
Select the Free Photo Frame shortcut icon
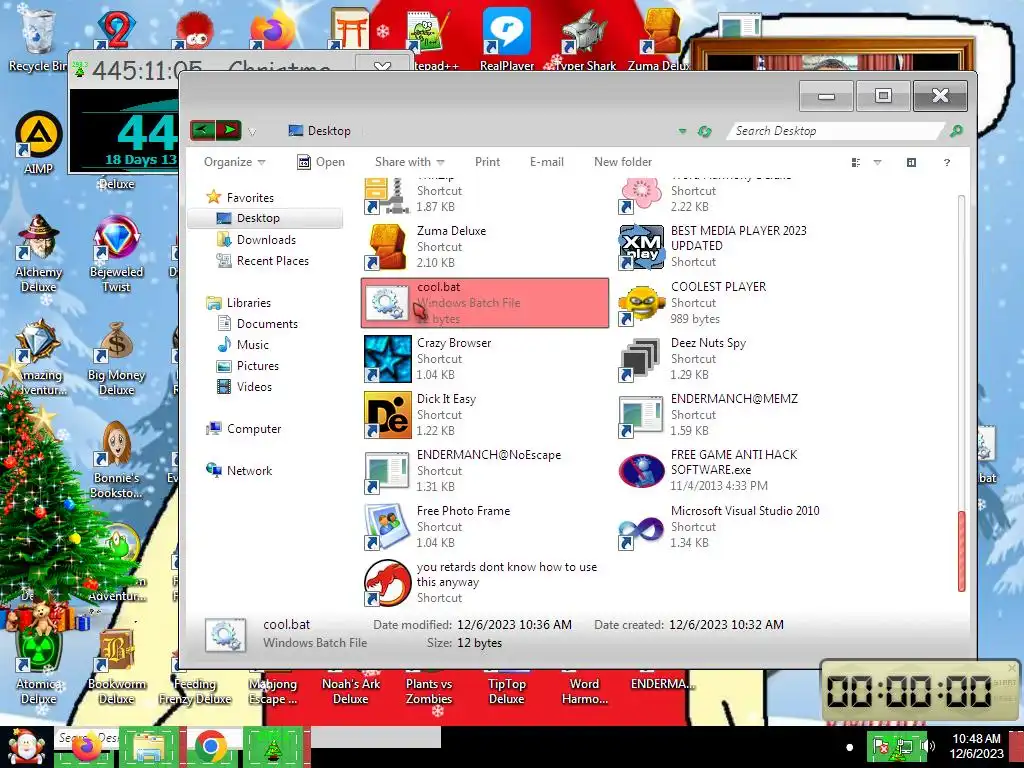387,526
